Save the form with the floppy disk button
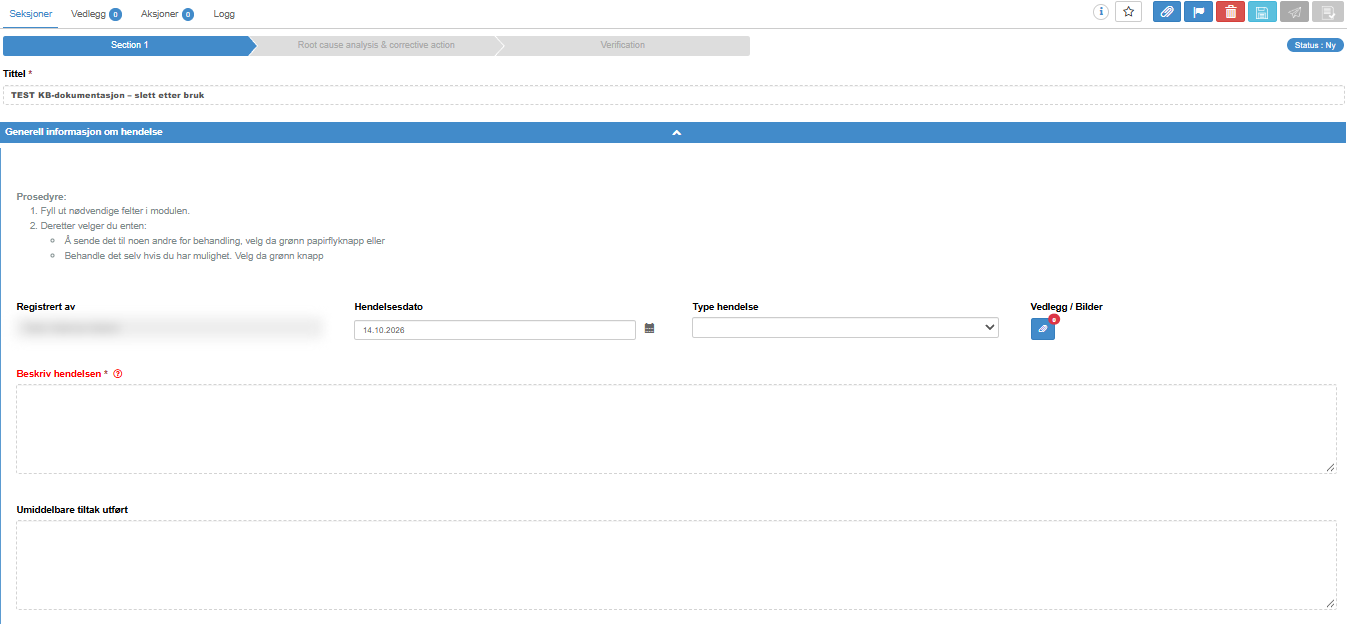1347x624 pixels. 1262,12
